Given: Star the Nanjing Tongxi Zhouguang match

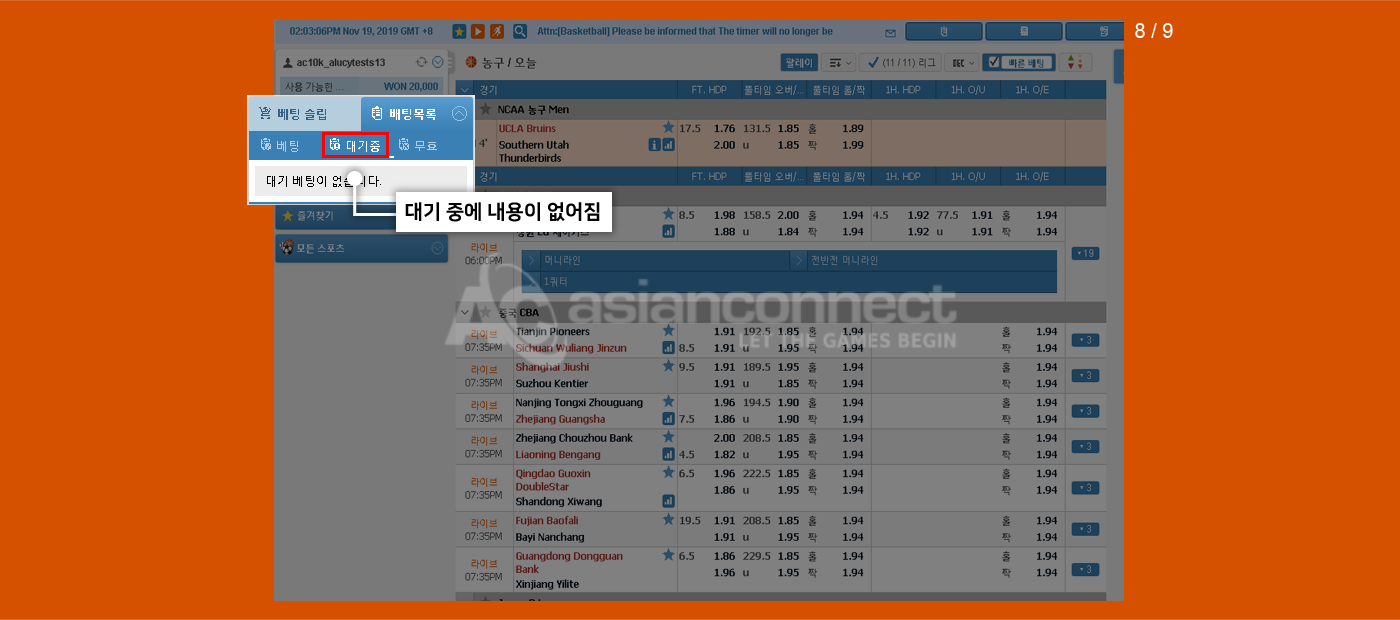Looking at the screenshot, I should [668, 402].
